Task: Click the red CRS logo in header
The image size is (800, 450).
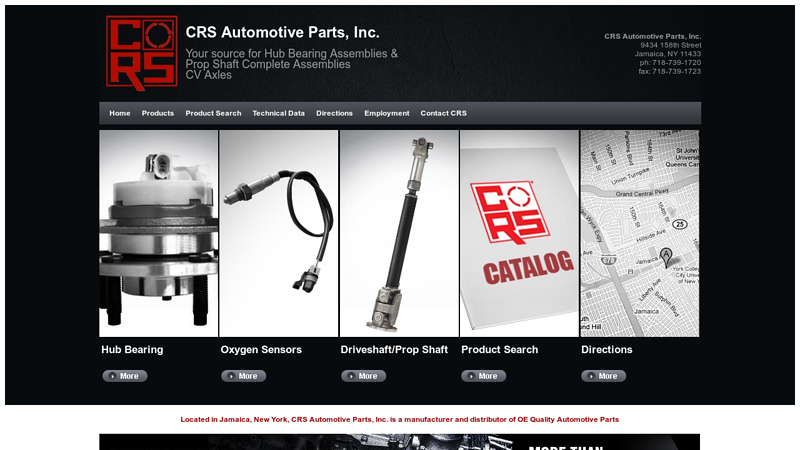Action: 142,53
